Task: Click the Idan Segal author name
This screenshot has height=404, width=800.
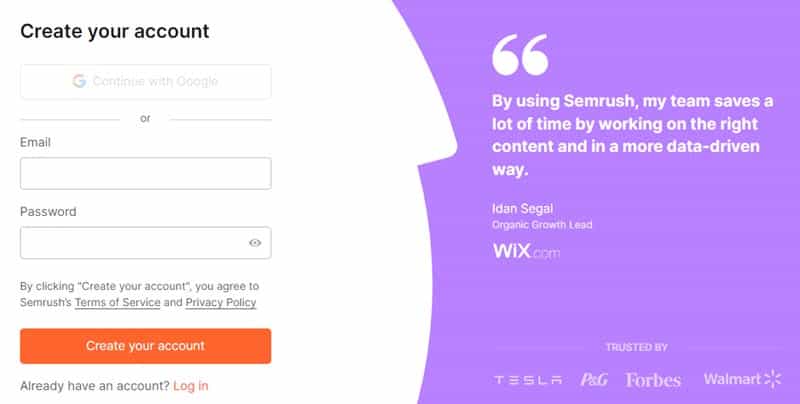Action: click(x=520, y=209)
